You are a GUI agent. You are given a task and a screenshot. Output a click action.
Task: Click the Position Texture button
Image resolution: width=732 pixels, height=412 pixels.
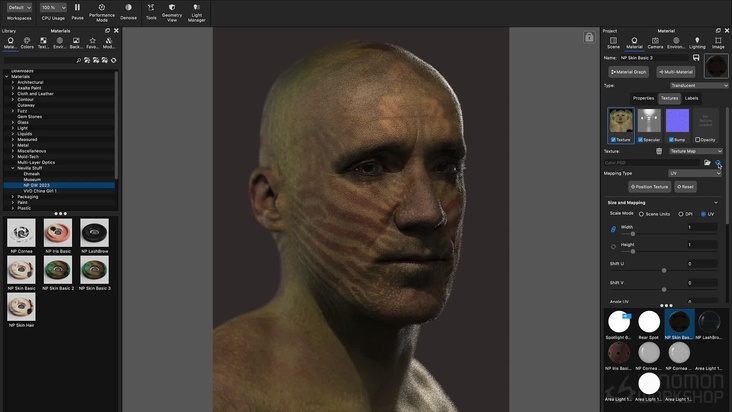(650, 187)
